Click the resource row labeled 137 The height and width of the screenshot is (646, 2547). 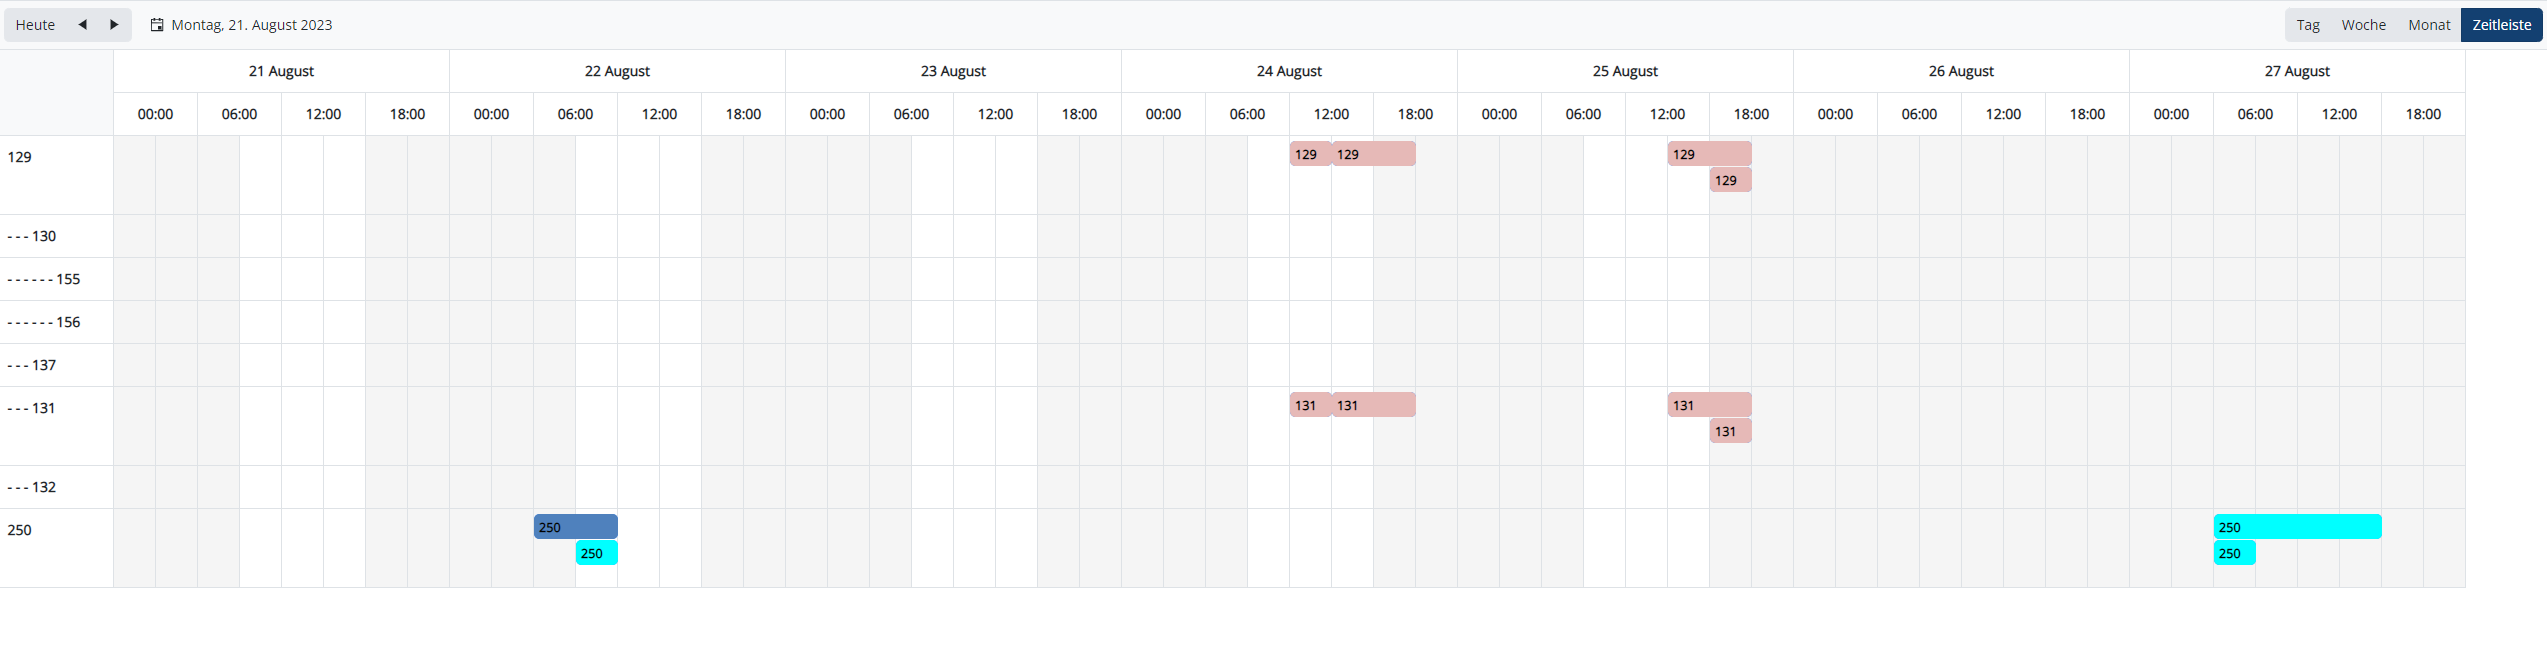pyautogui.click(x=44, y=365)
